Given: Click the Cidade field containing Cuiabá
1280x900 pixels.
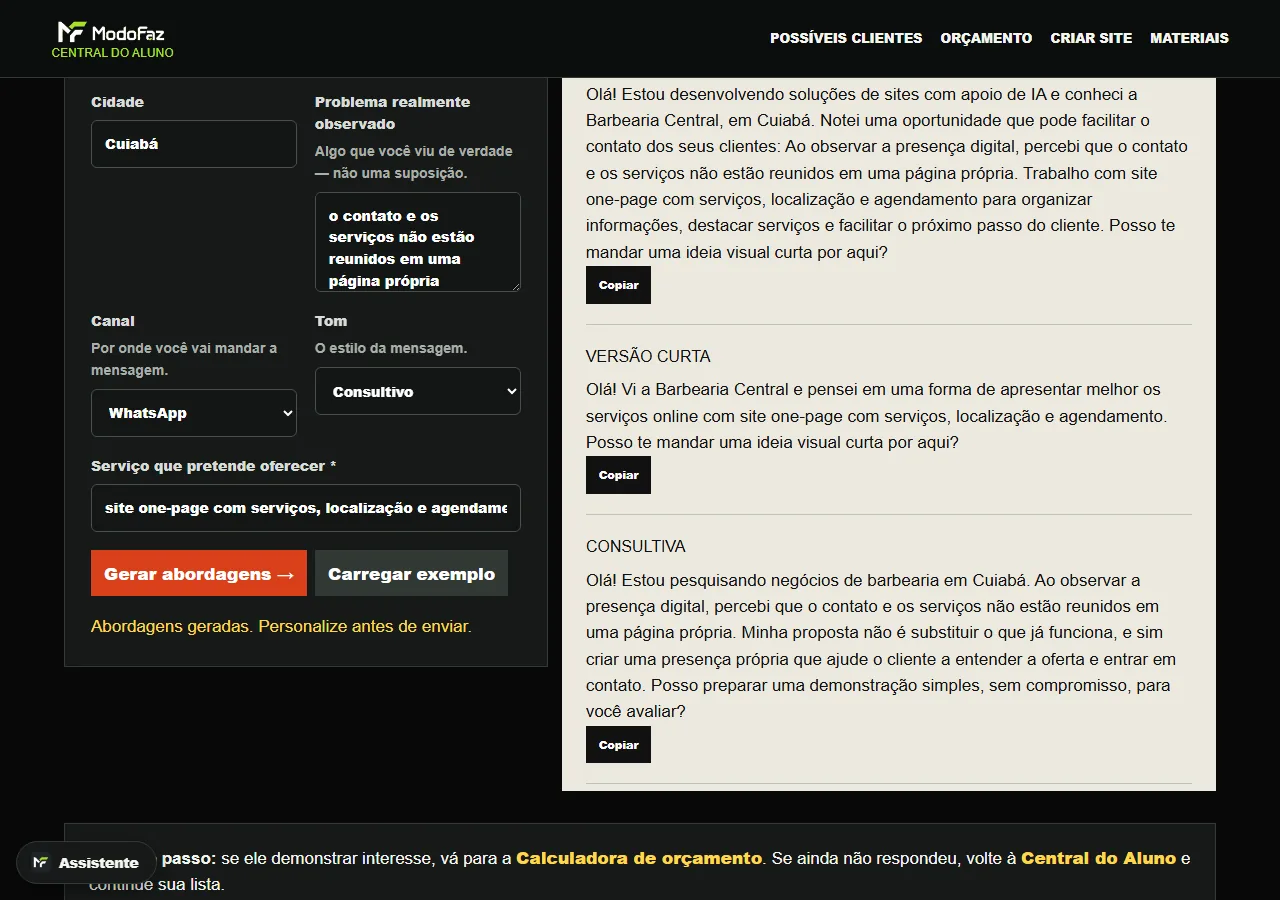Looking at the screenshot, I should coord(194,144).
